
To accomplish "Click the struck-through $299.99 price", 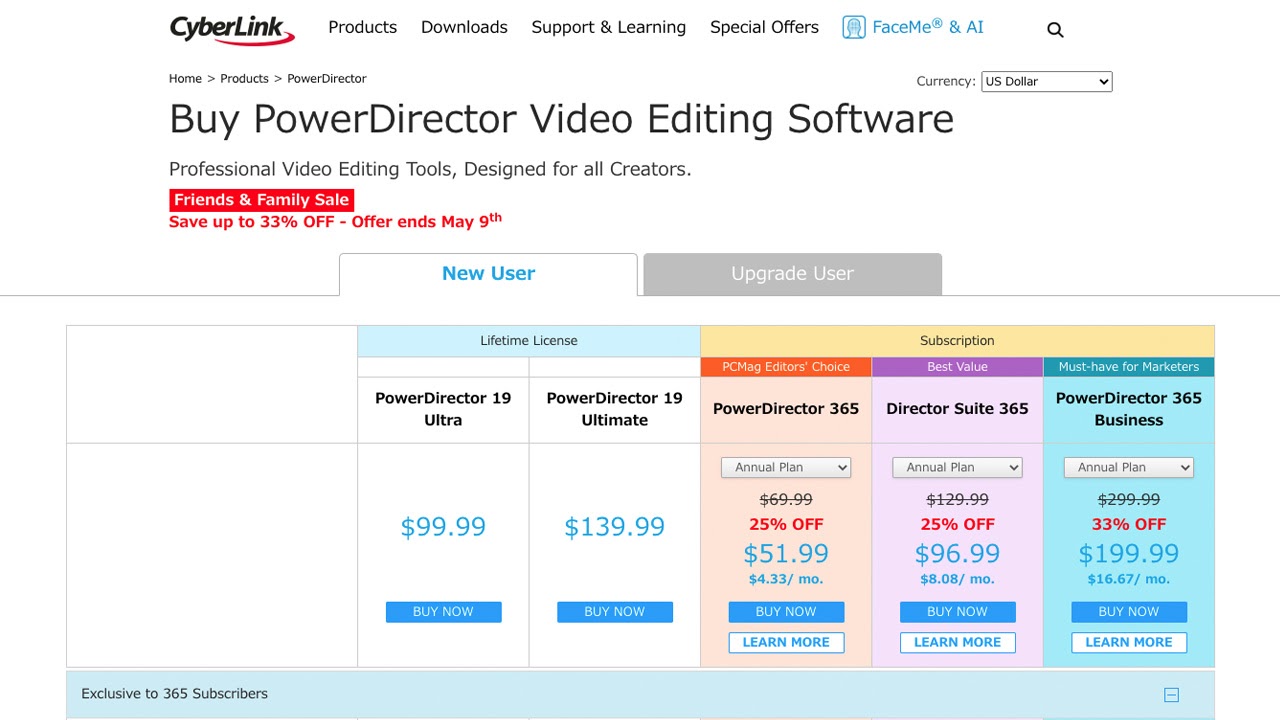I will pyautogui.click(x=1129, y=500).
